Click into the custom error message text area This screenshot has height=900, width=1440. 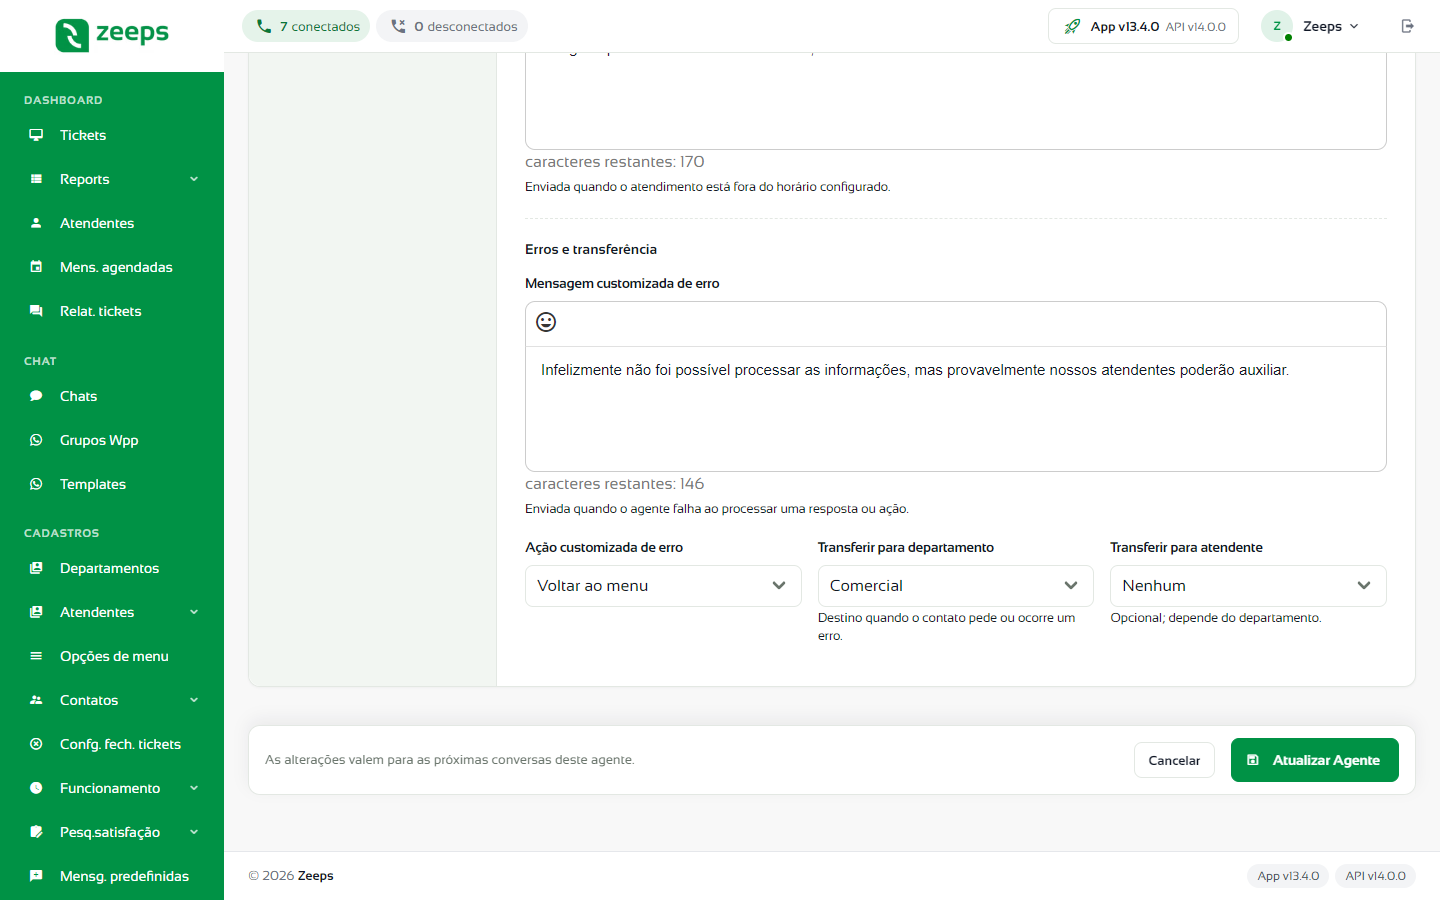click(956, 408)
